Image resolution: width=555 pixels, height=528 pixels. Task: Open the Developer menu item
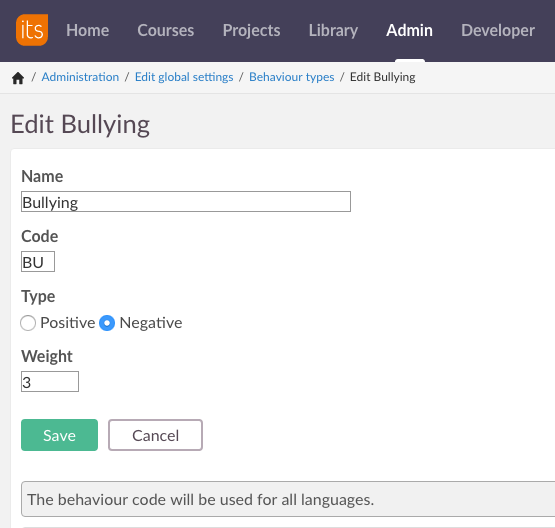click(498, 30)
